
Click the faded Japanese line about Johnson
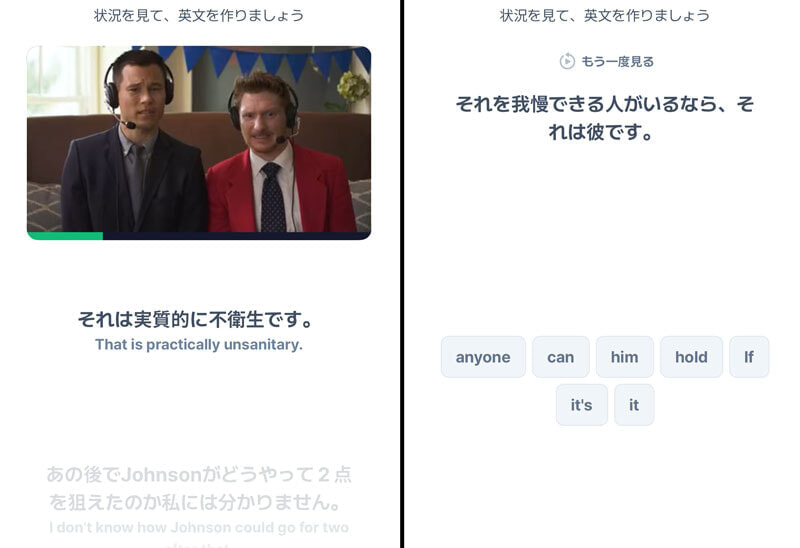[x=199, y=488]
